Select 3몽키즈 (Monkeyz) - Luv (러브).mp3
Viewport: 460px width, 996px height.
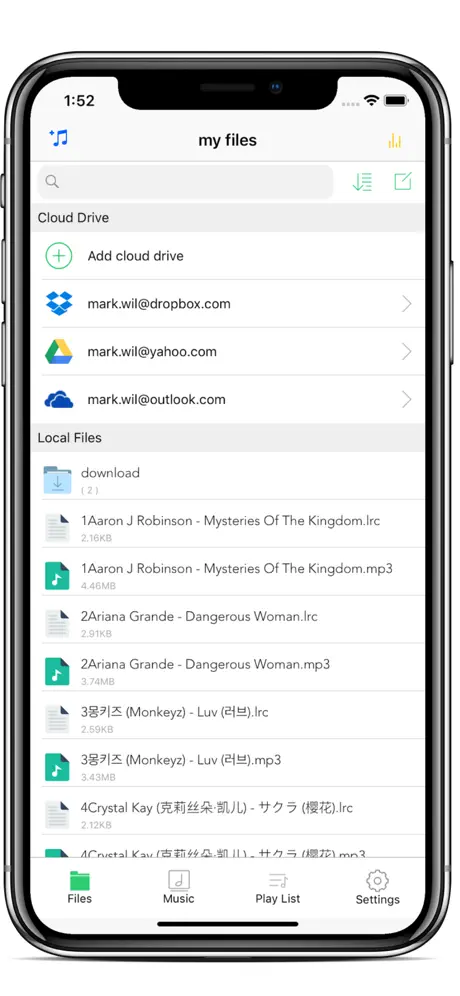(x=180, y=760)
